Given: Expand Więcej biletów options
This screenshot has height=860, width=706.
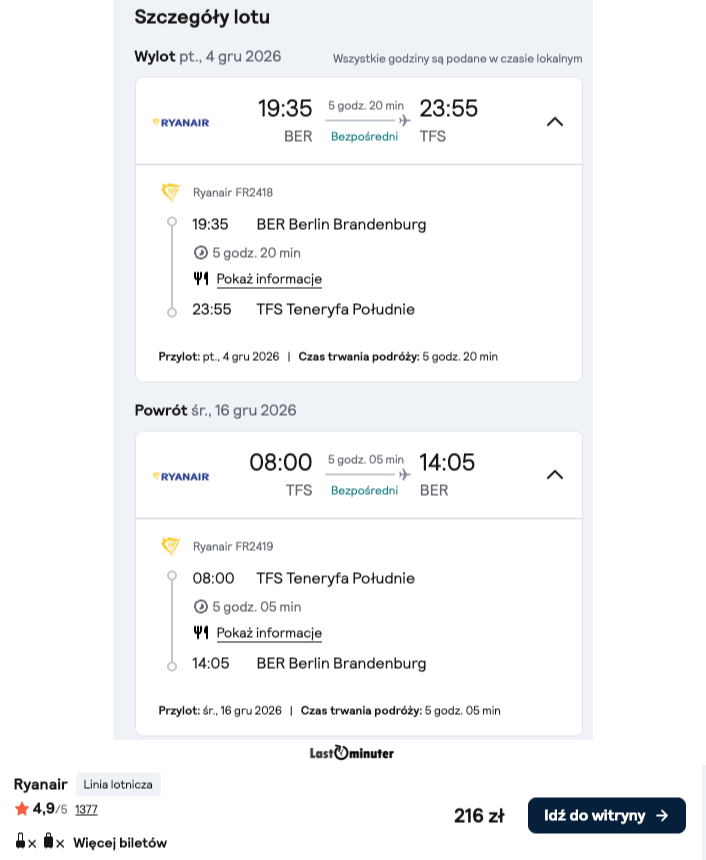Looking at the screenshot, I should click(120, 843).
